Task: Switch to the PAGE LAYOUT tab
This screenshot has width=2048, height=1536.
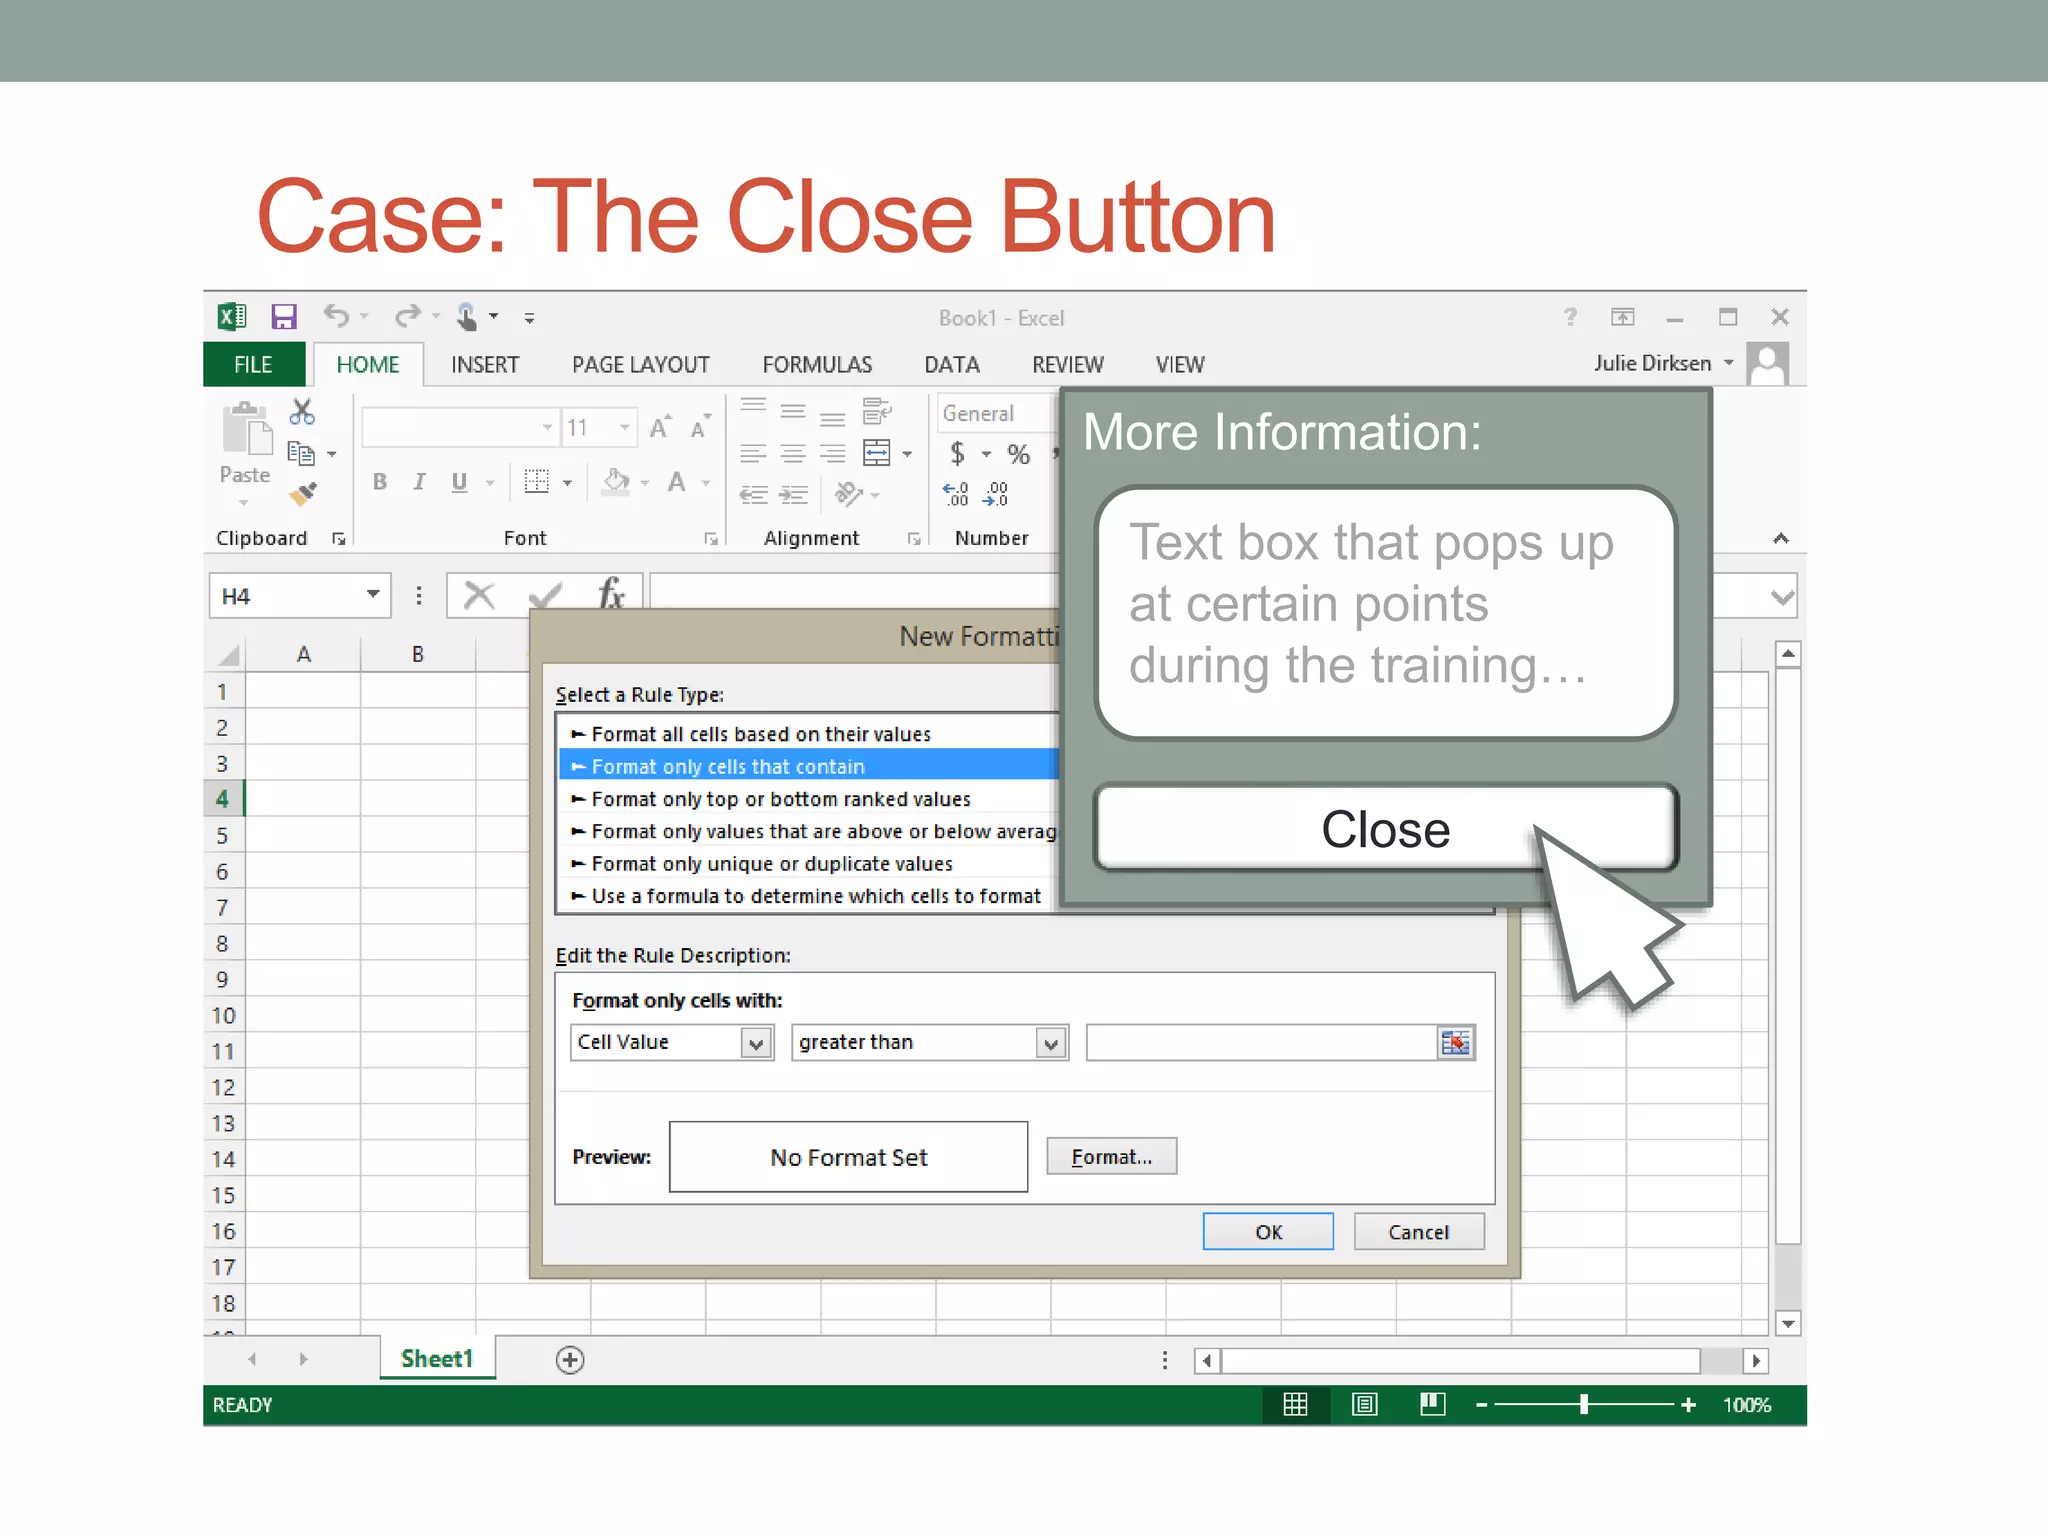Action: click(x=641, y=364)
